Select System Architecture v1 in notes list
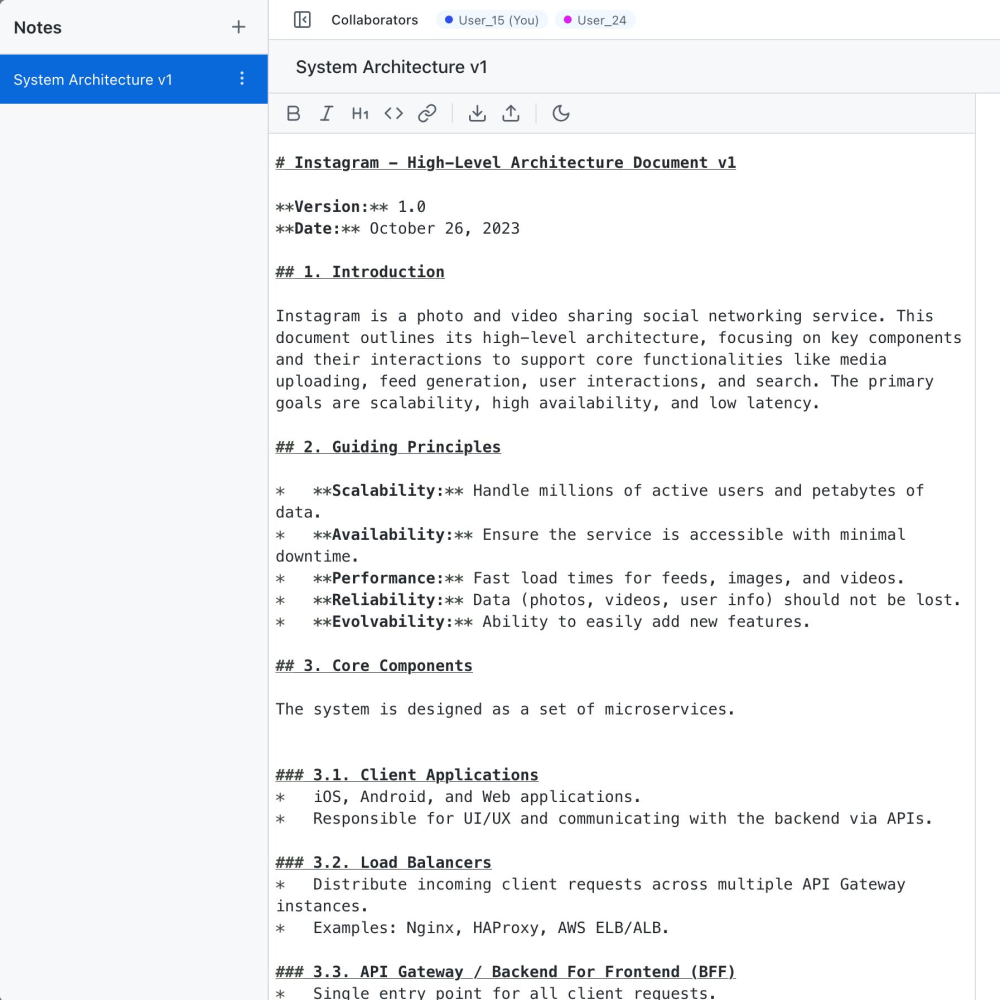 click(93, 80)
